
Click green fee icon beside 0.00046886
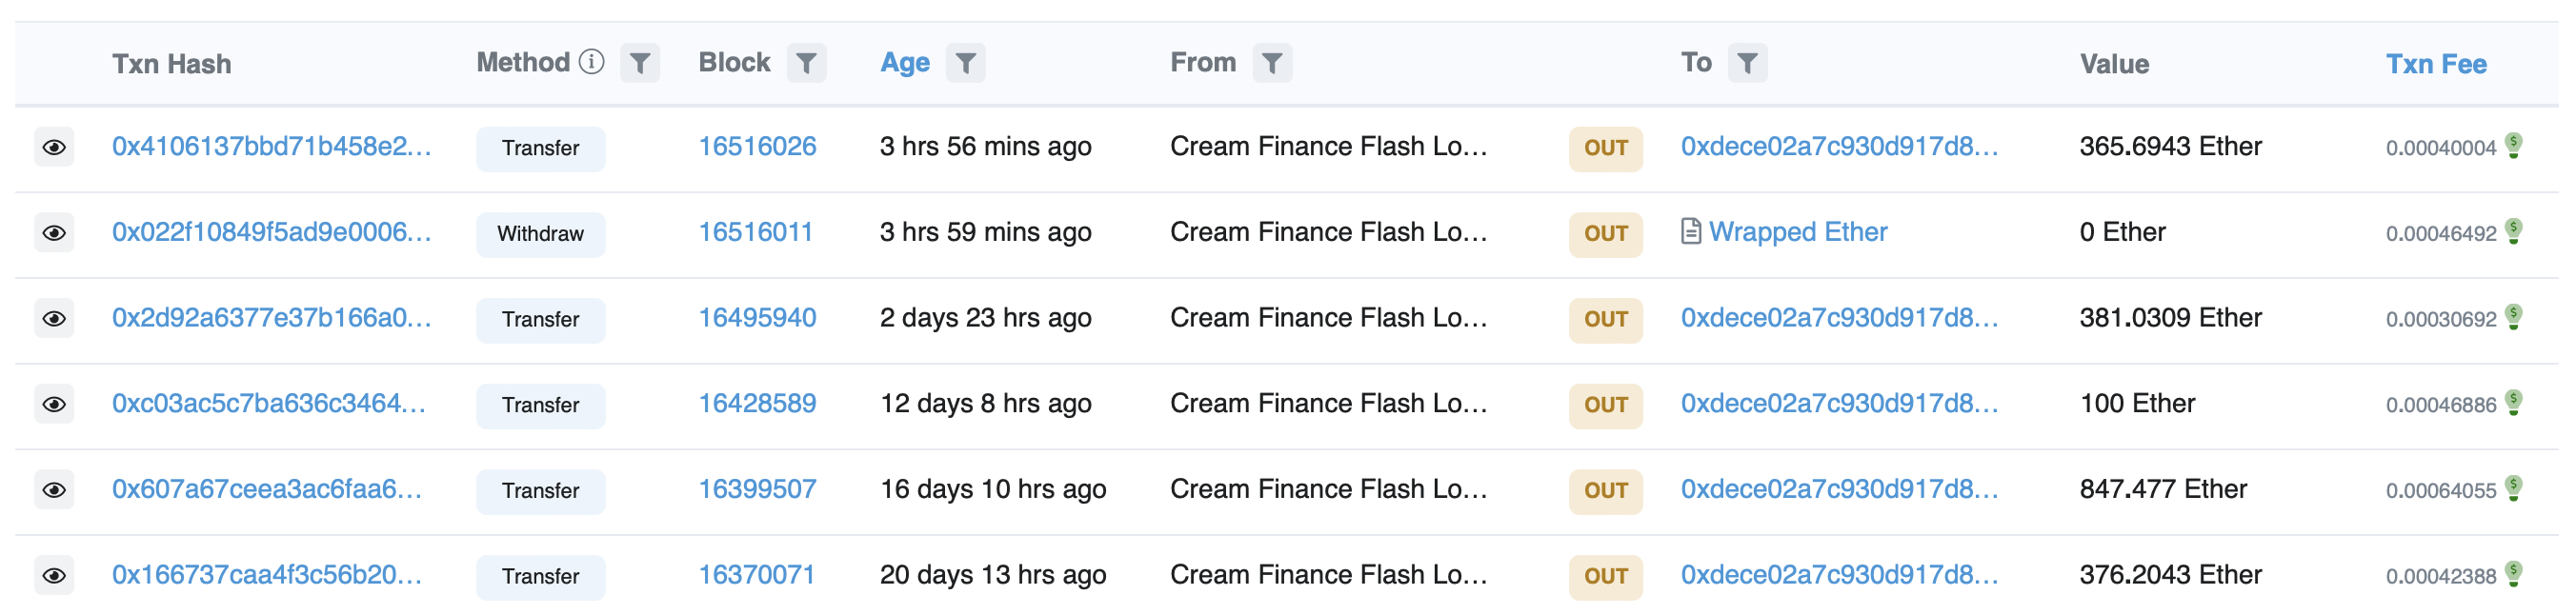coord(2513,403)
